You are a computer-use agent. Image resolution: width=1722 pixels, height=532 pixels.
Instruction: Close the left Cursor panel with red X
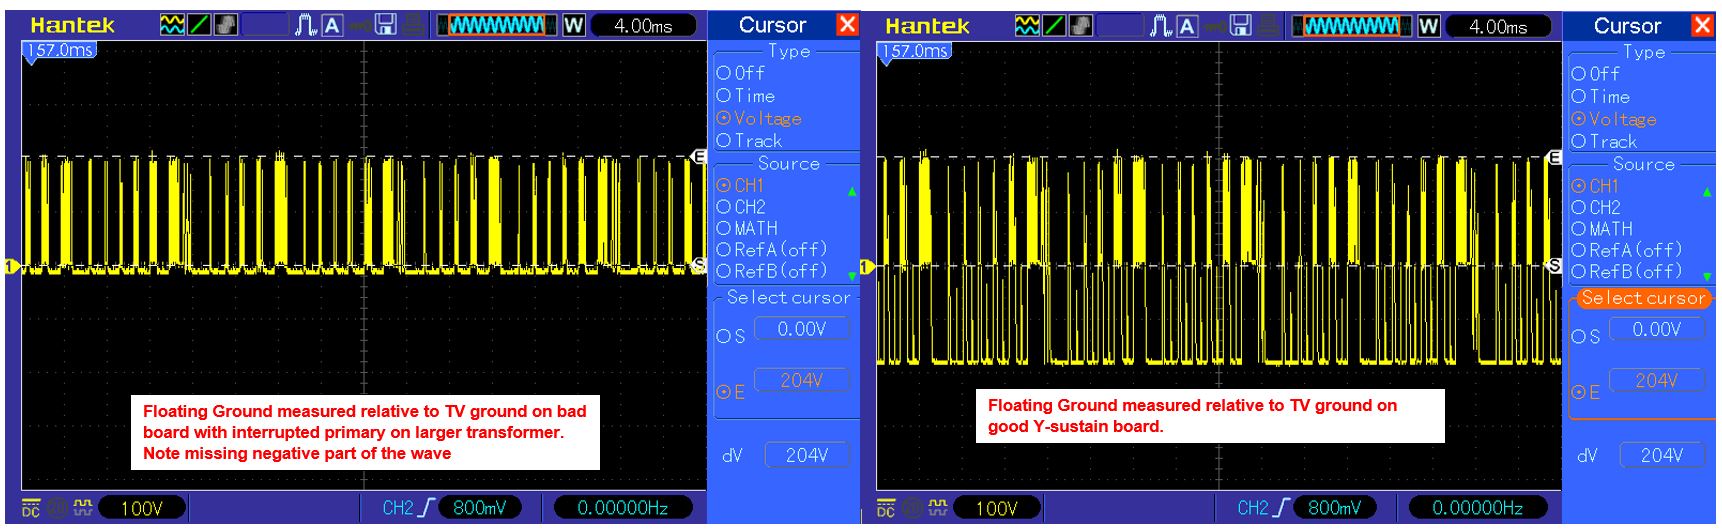847,24
